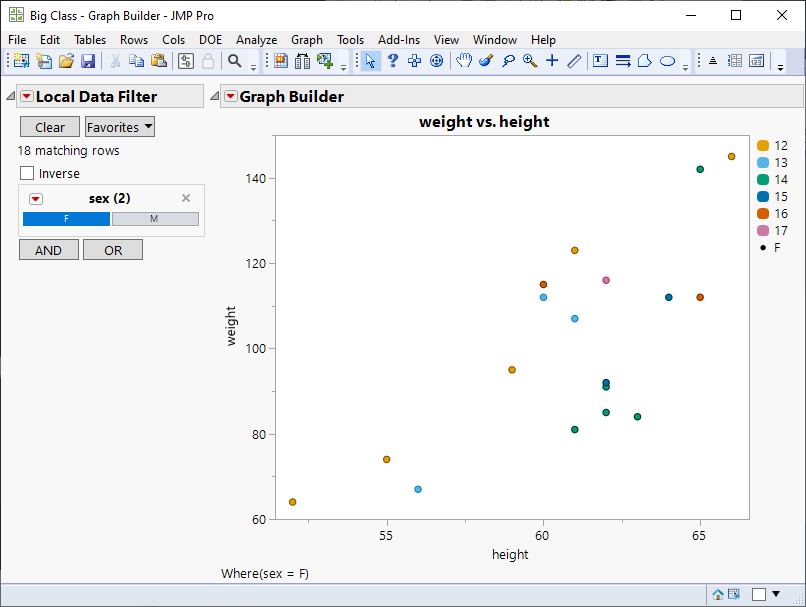Click the slider-style preferences toolbar icon
Image resolution: width=806 pixels, height=607 pixels.
[x=186, y=61]
